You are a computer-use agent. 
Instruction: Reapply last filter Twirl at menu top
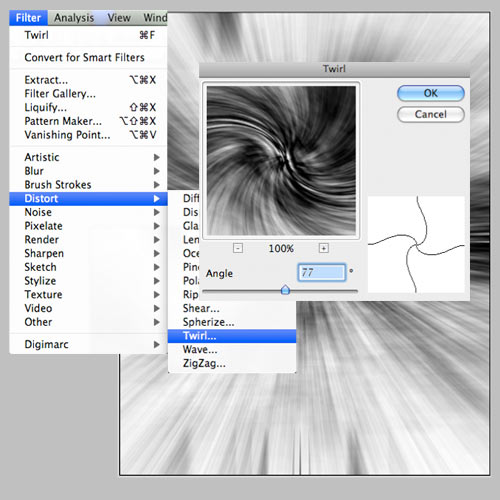[x=88, y=35]
